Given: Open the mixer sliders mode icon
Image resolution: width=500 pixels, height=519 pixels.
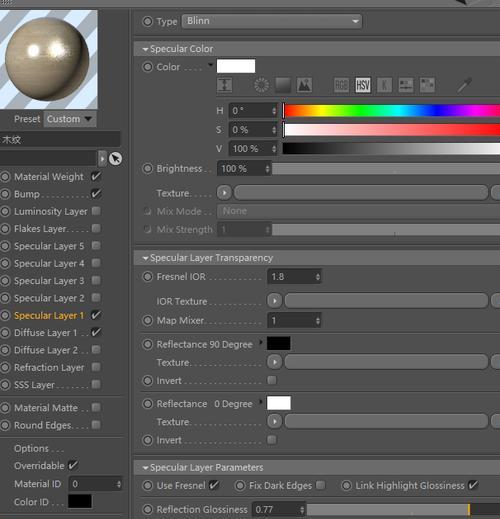Looking at the screenshot, I should 406,85.
